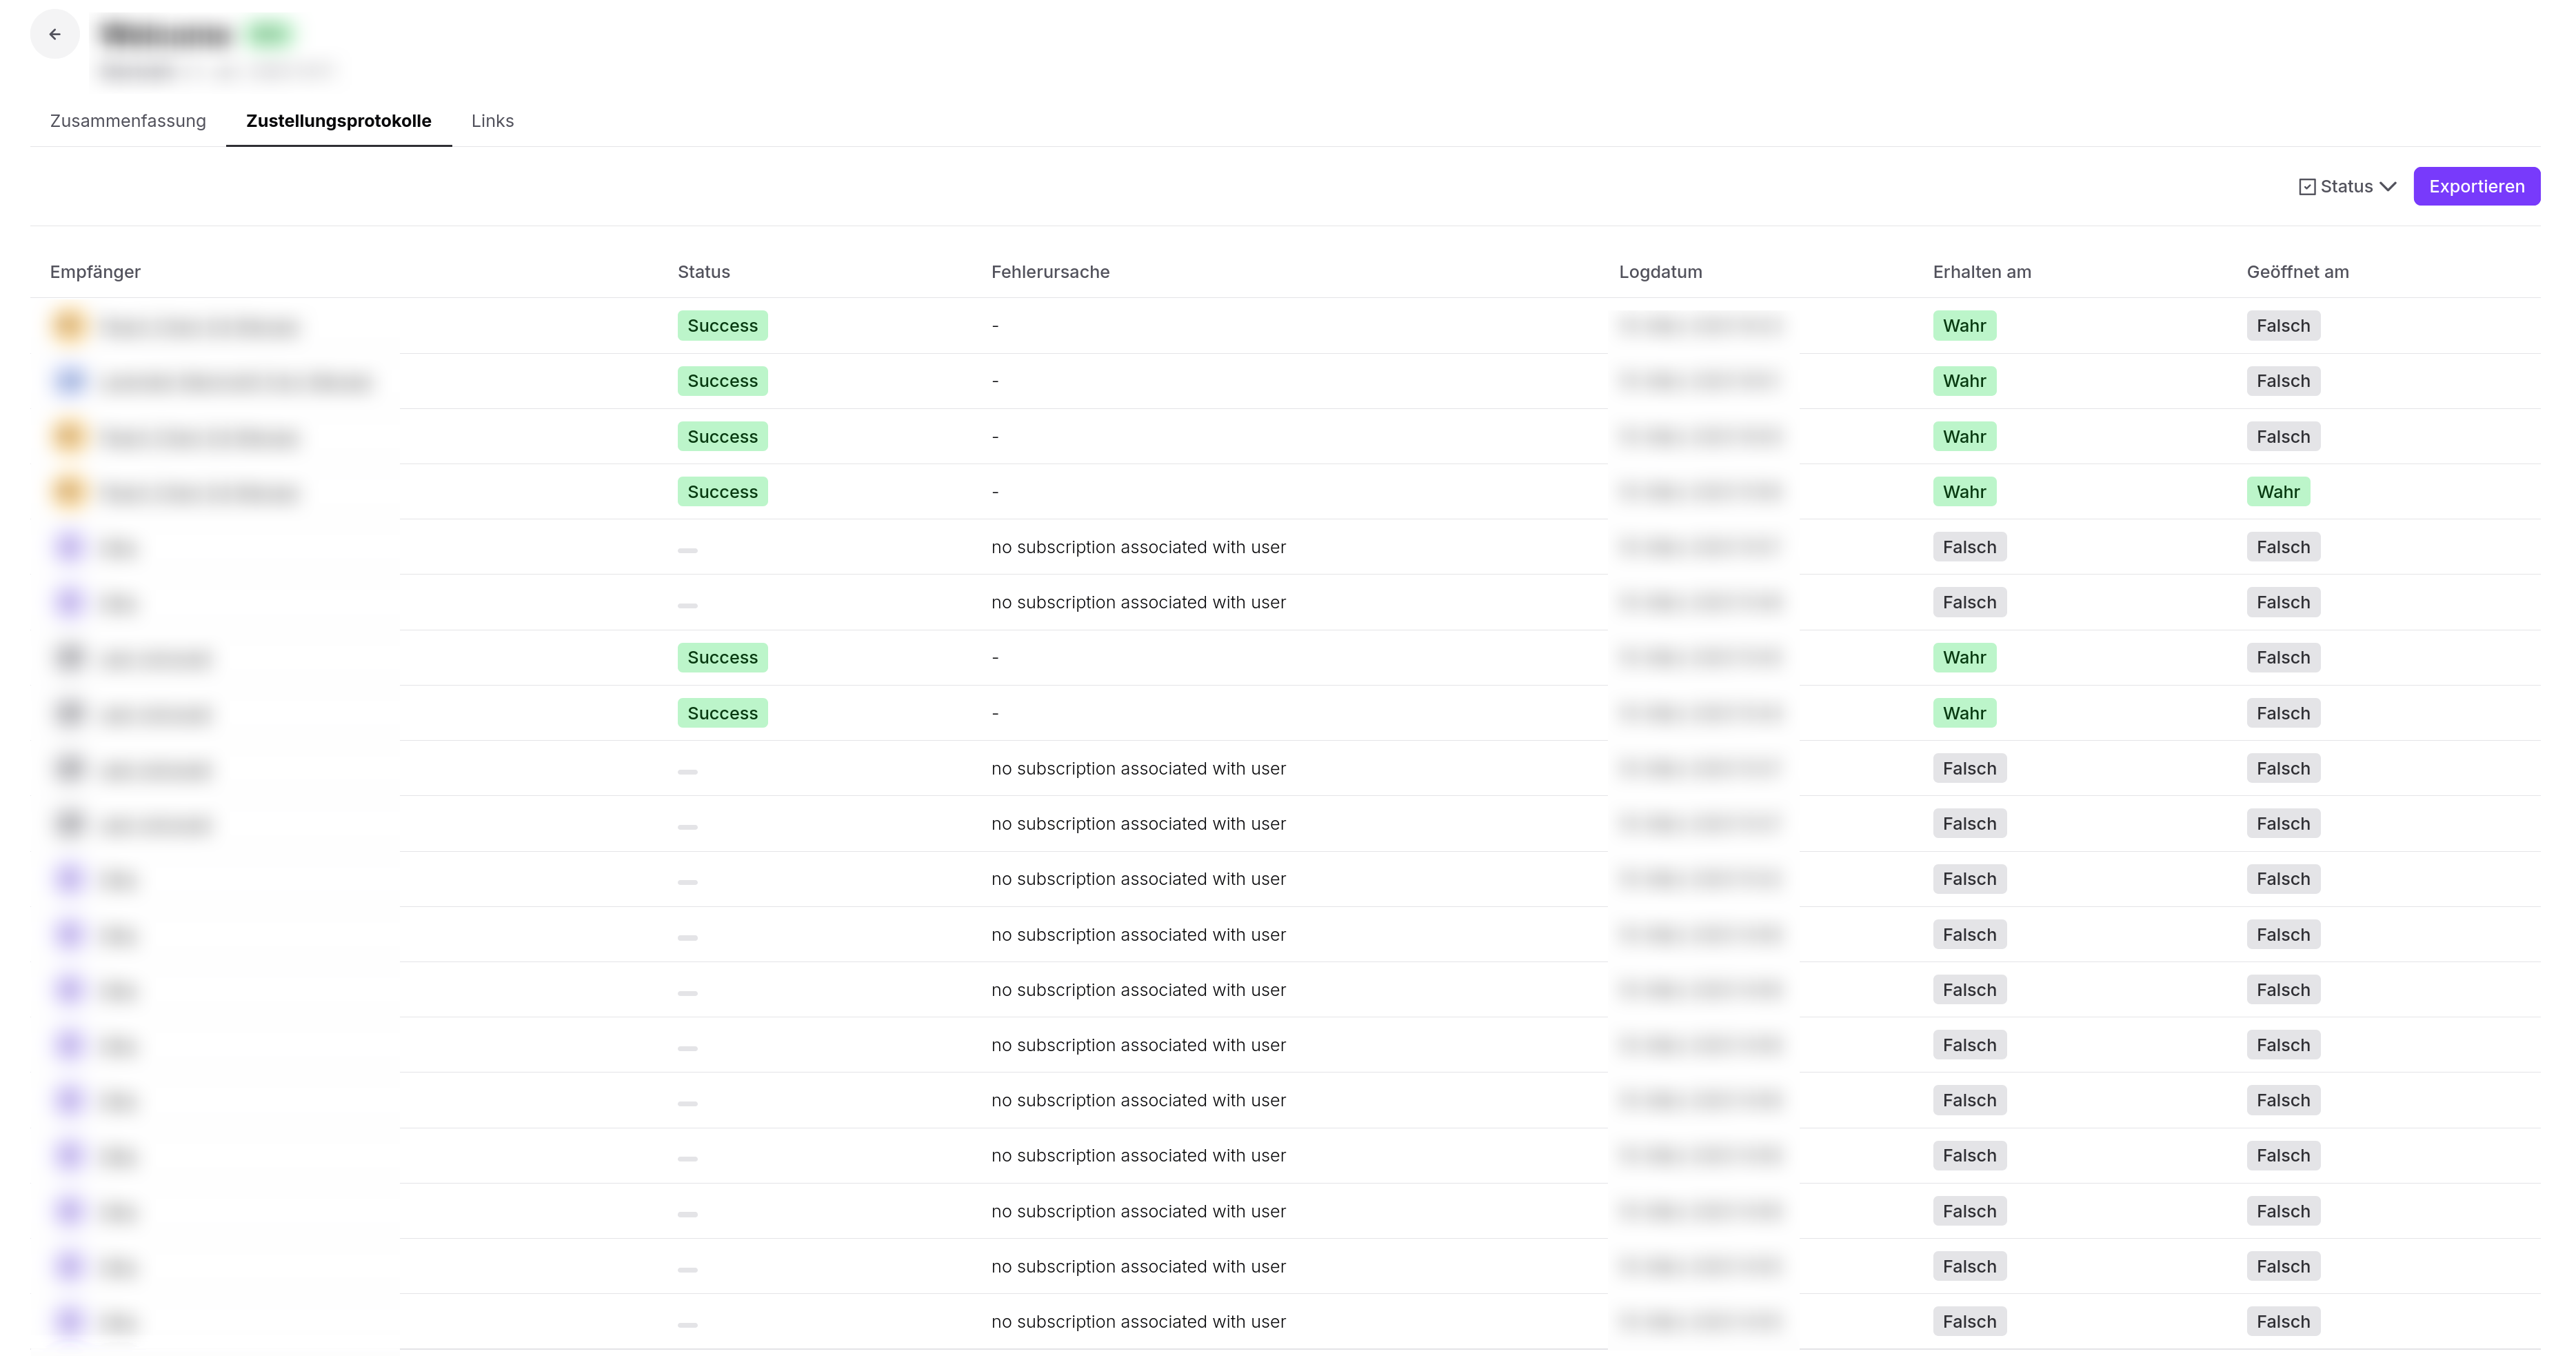The image size is (2576, 1356).
Task: Select the Zustellungsprotokolle tab
Action: point(339,121)
